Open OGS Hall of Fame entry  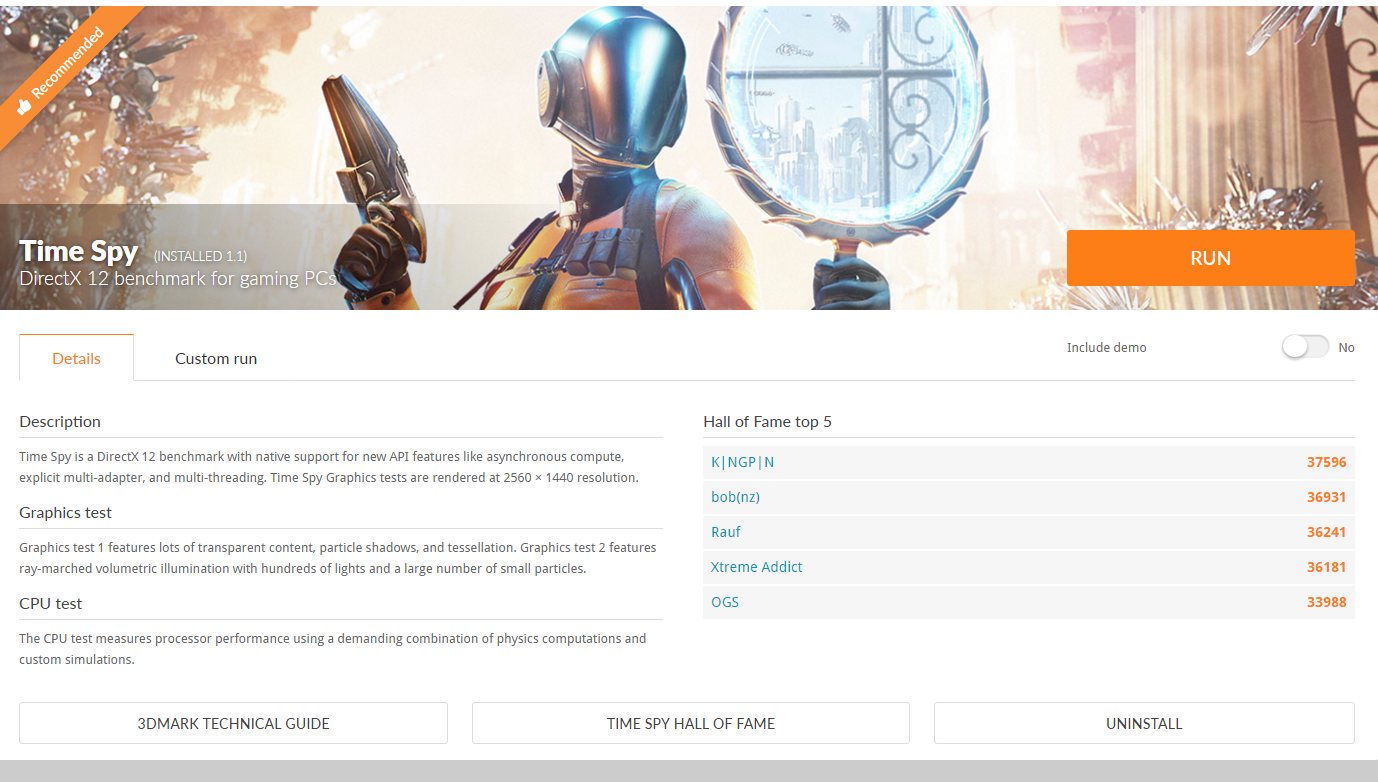(725, 602)
